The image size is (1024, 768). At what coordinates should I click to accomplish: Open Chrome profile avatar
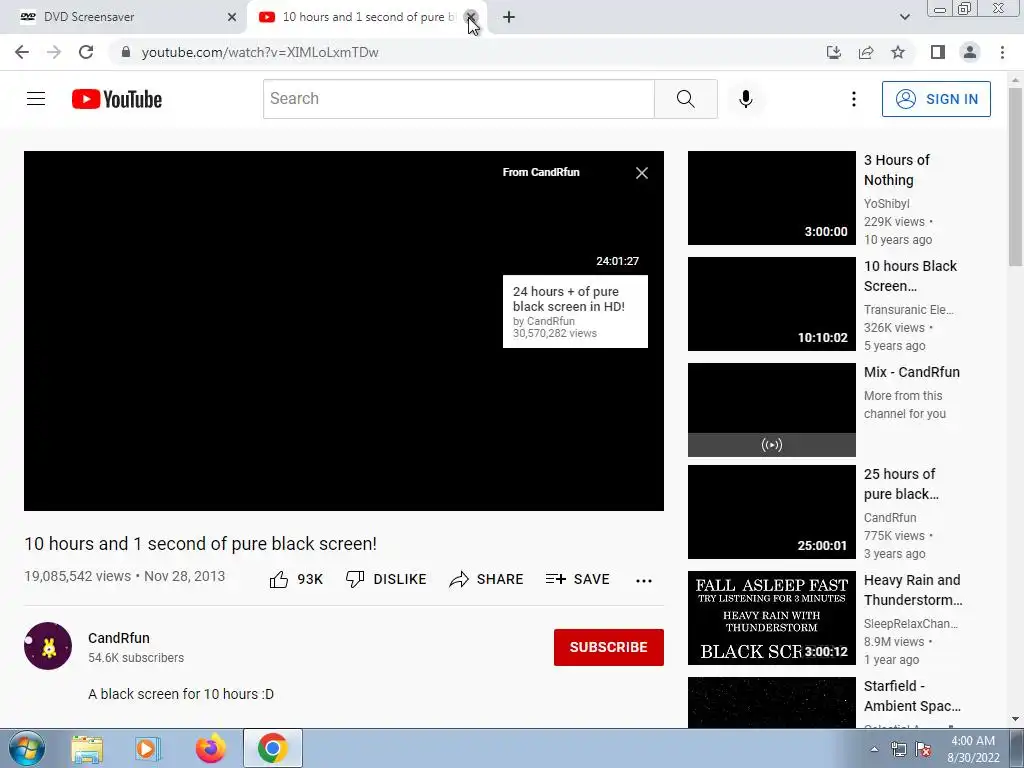(970, 52)
